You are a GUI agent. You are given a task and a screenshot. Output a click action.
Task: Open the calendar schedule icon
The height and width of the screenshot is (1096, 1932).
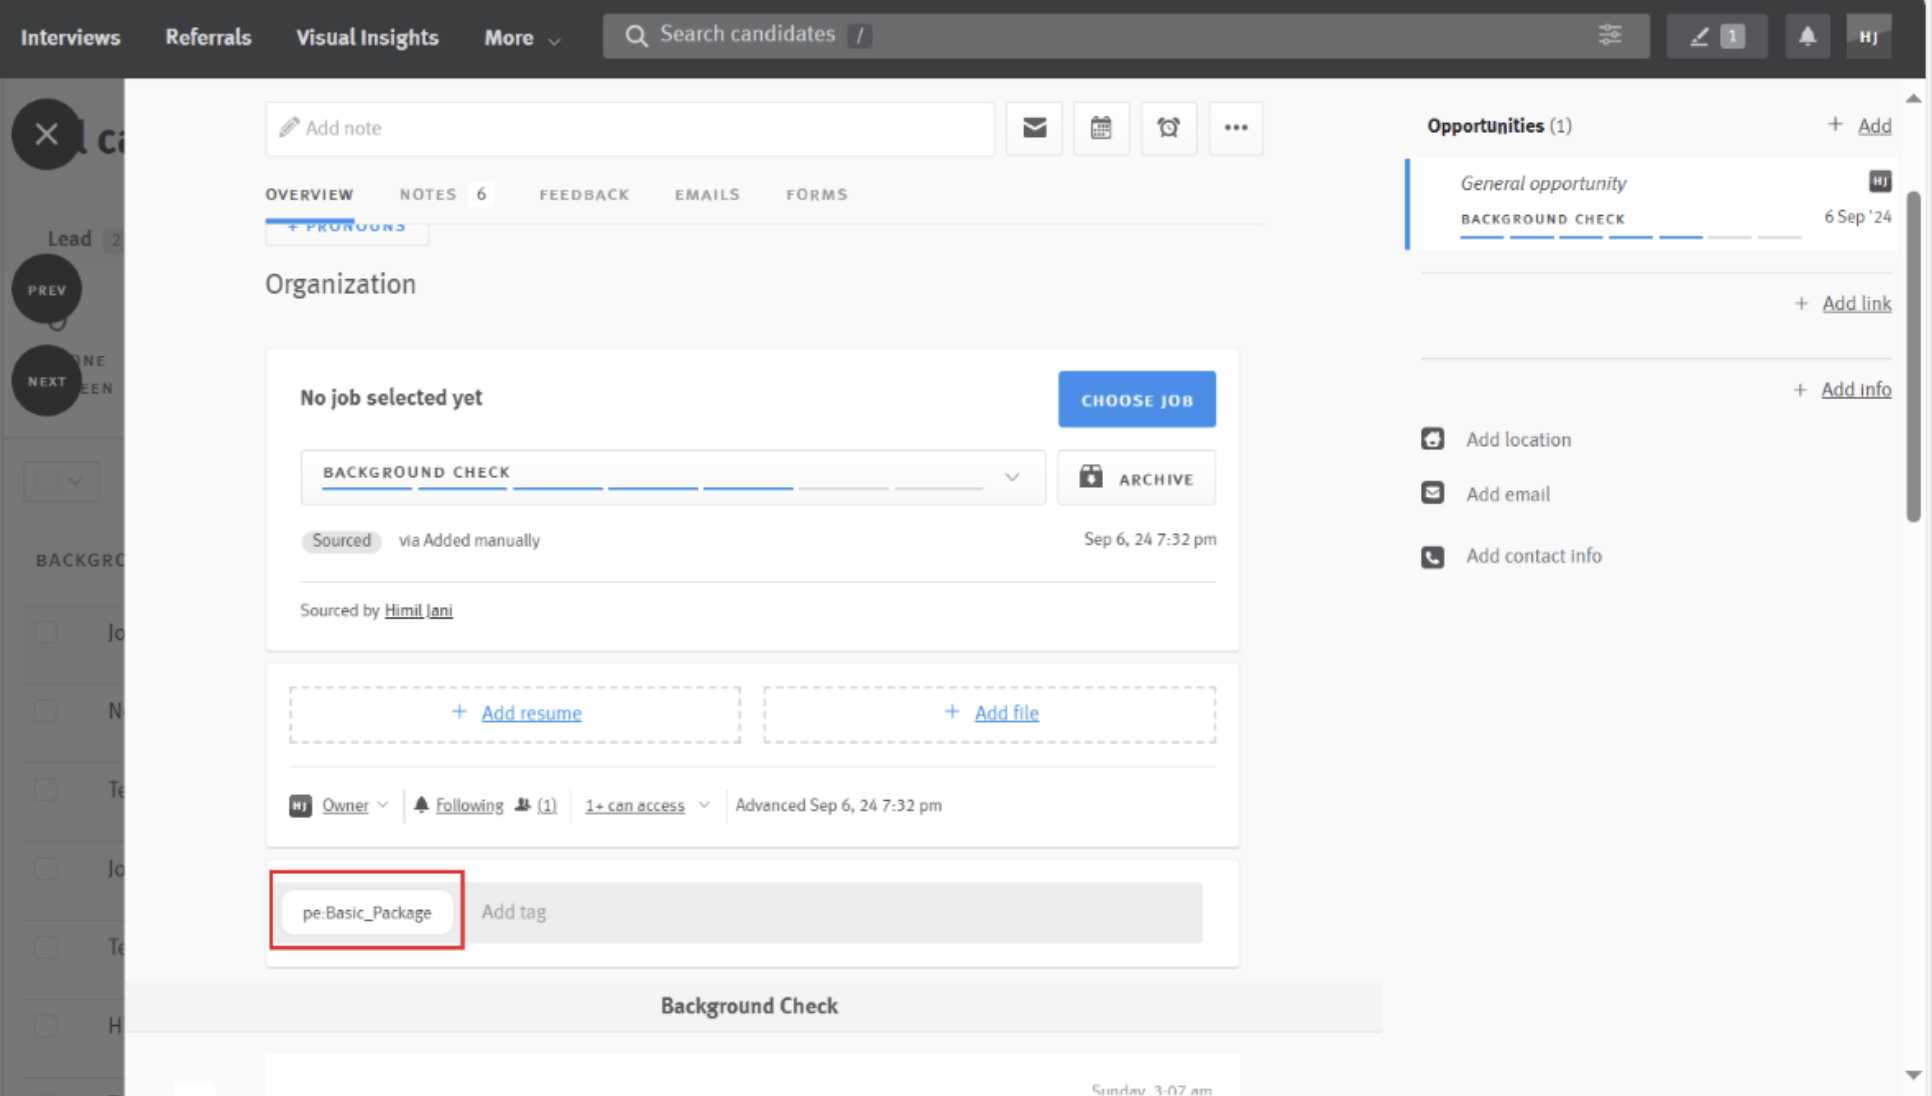(1101, 128)
